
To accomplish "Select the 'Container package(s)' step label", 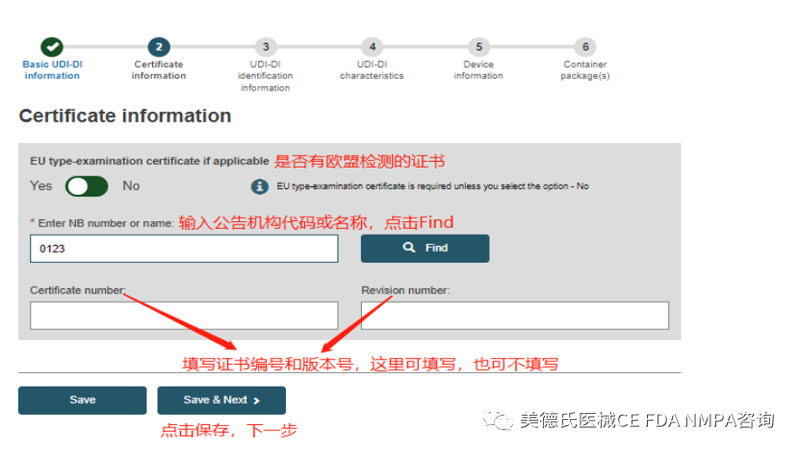I will coord(585,69).
